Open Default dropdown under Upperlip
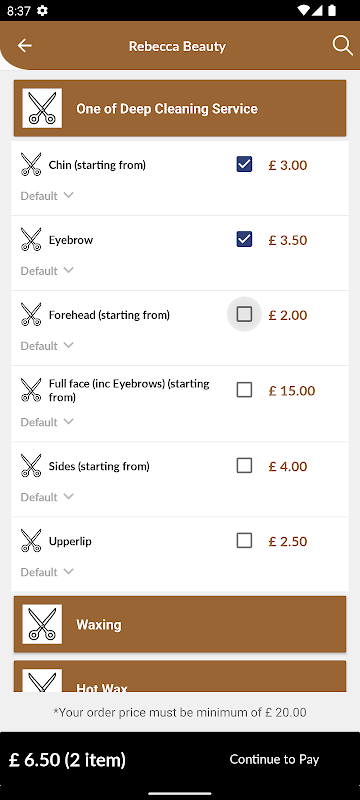 point(47,572)
